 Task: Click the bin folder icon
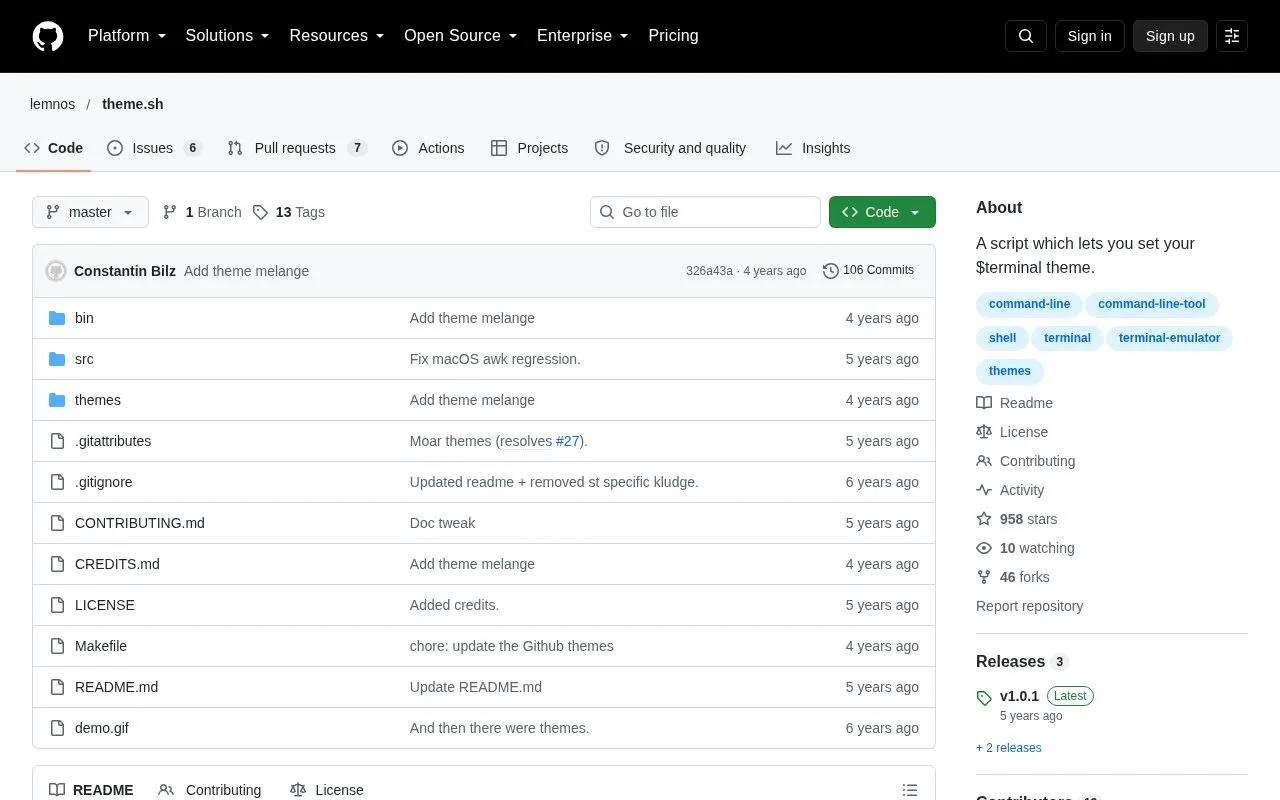(57, 318)
